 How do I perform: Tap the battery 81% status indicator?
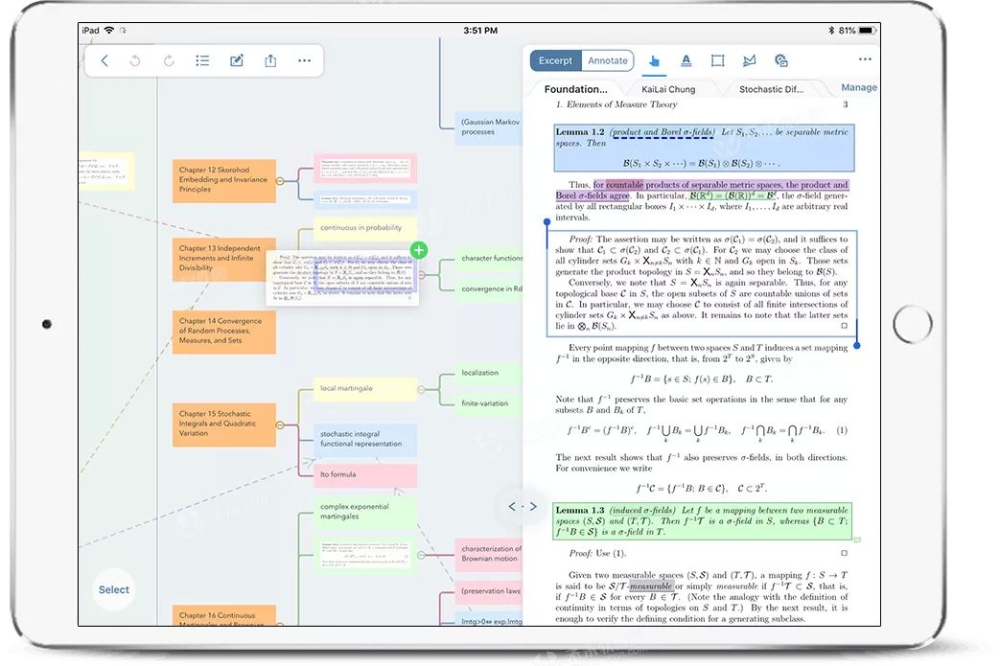coord(857,30)
